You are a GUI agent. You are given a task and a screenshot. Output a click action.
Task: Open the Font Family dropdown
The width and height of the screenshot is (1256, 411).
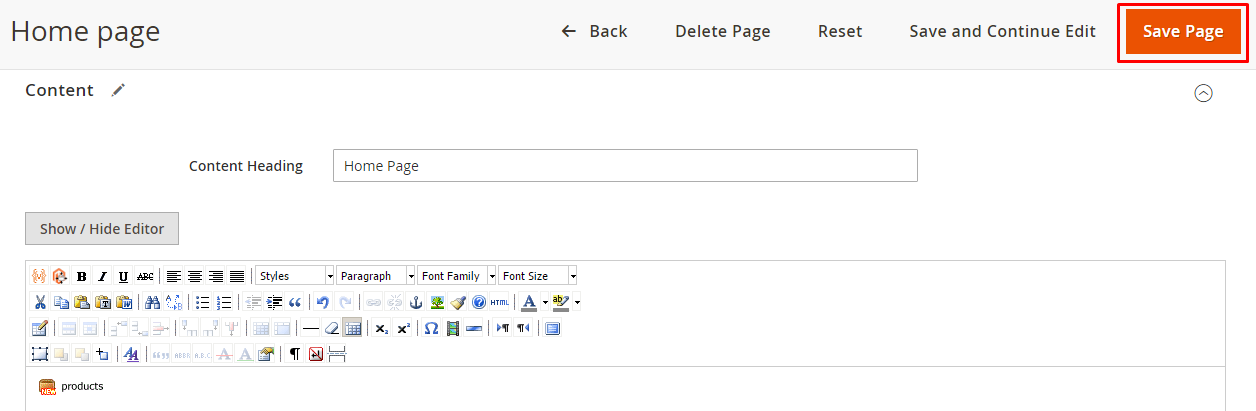tap(457, 276)
